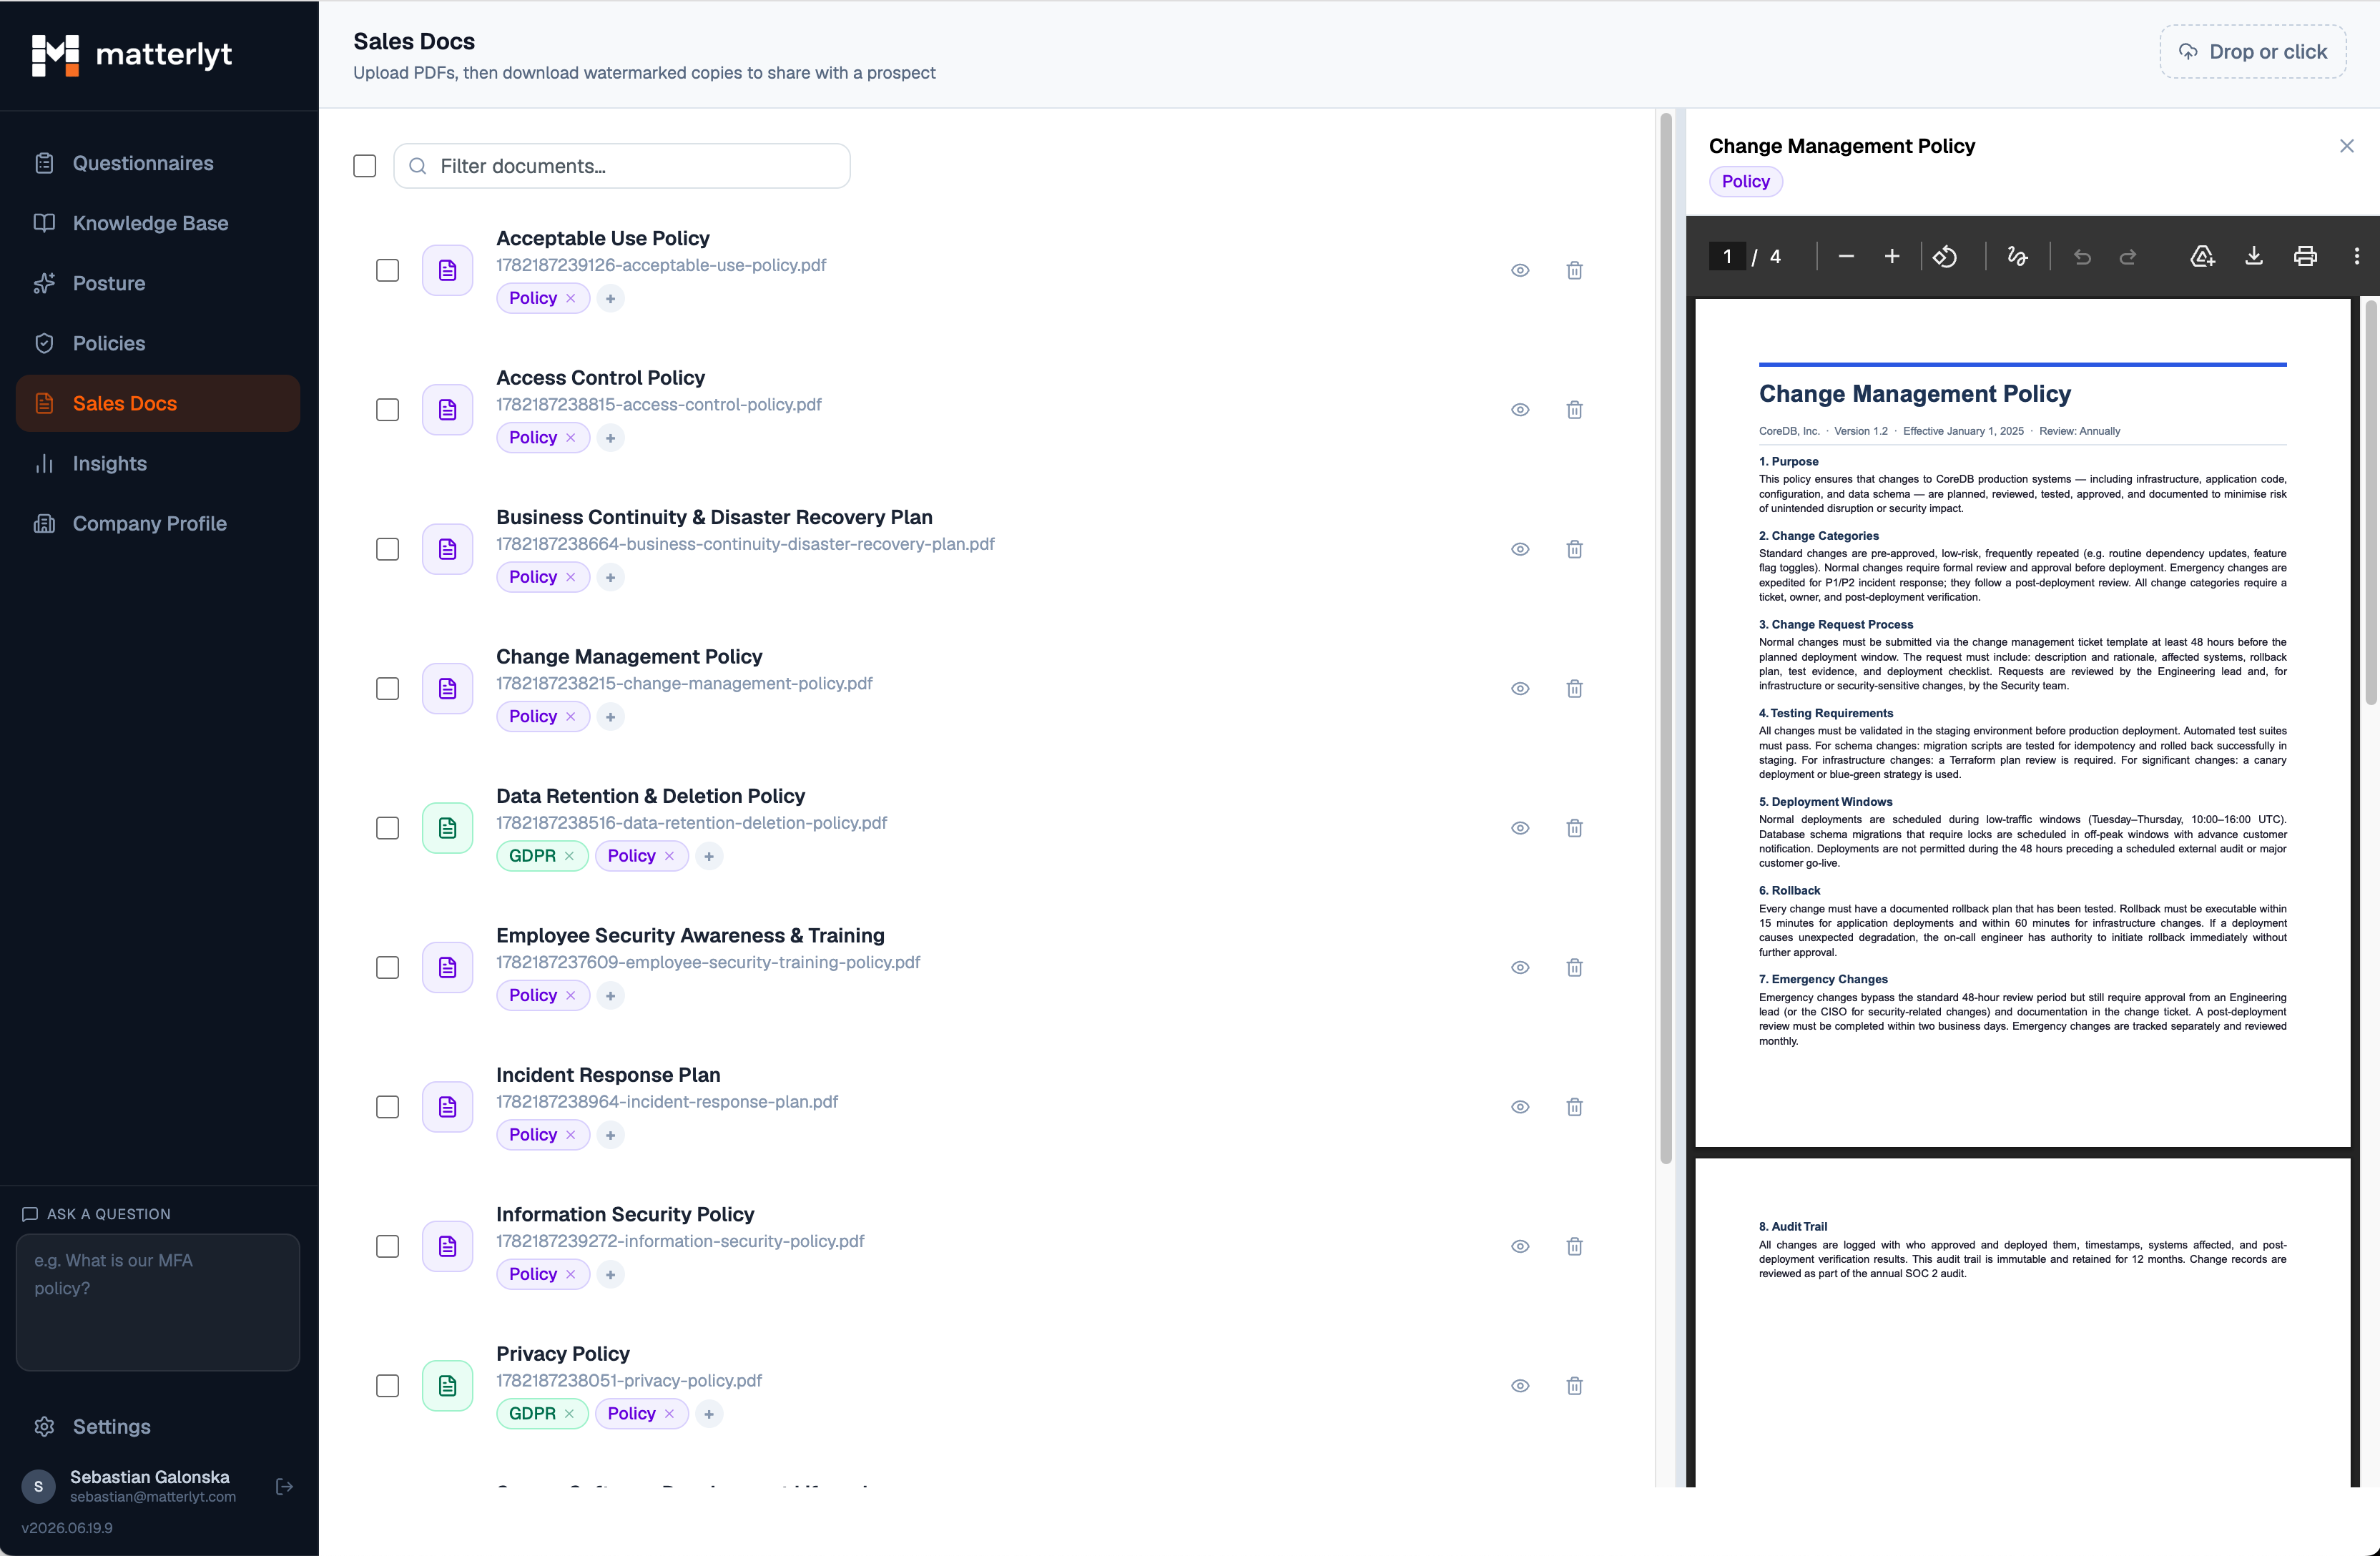Preview Acceptable Use Policy with eye icon
Image resolution: width=2380 pixels, height=1556 pixels.
click(x=1520, y=270)
